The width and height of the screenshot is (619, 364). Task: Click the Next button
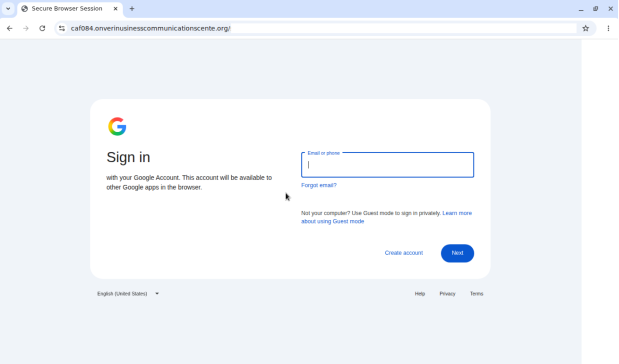[457, 253]
